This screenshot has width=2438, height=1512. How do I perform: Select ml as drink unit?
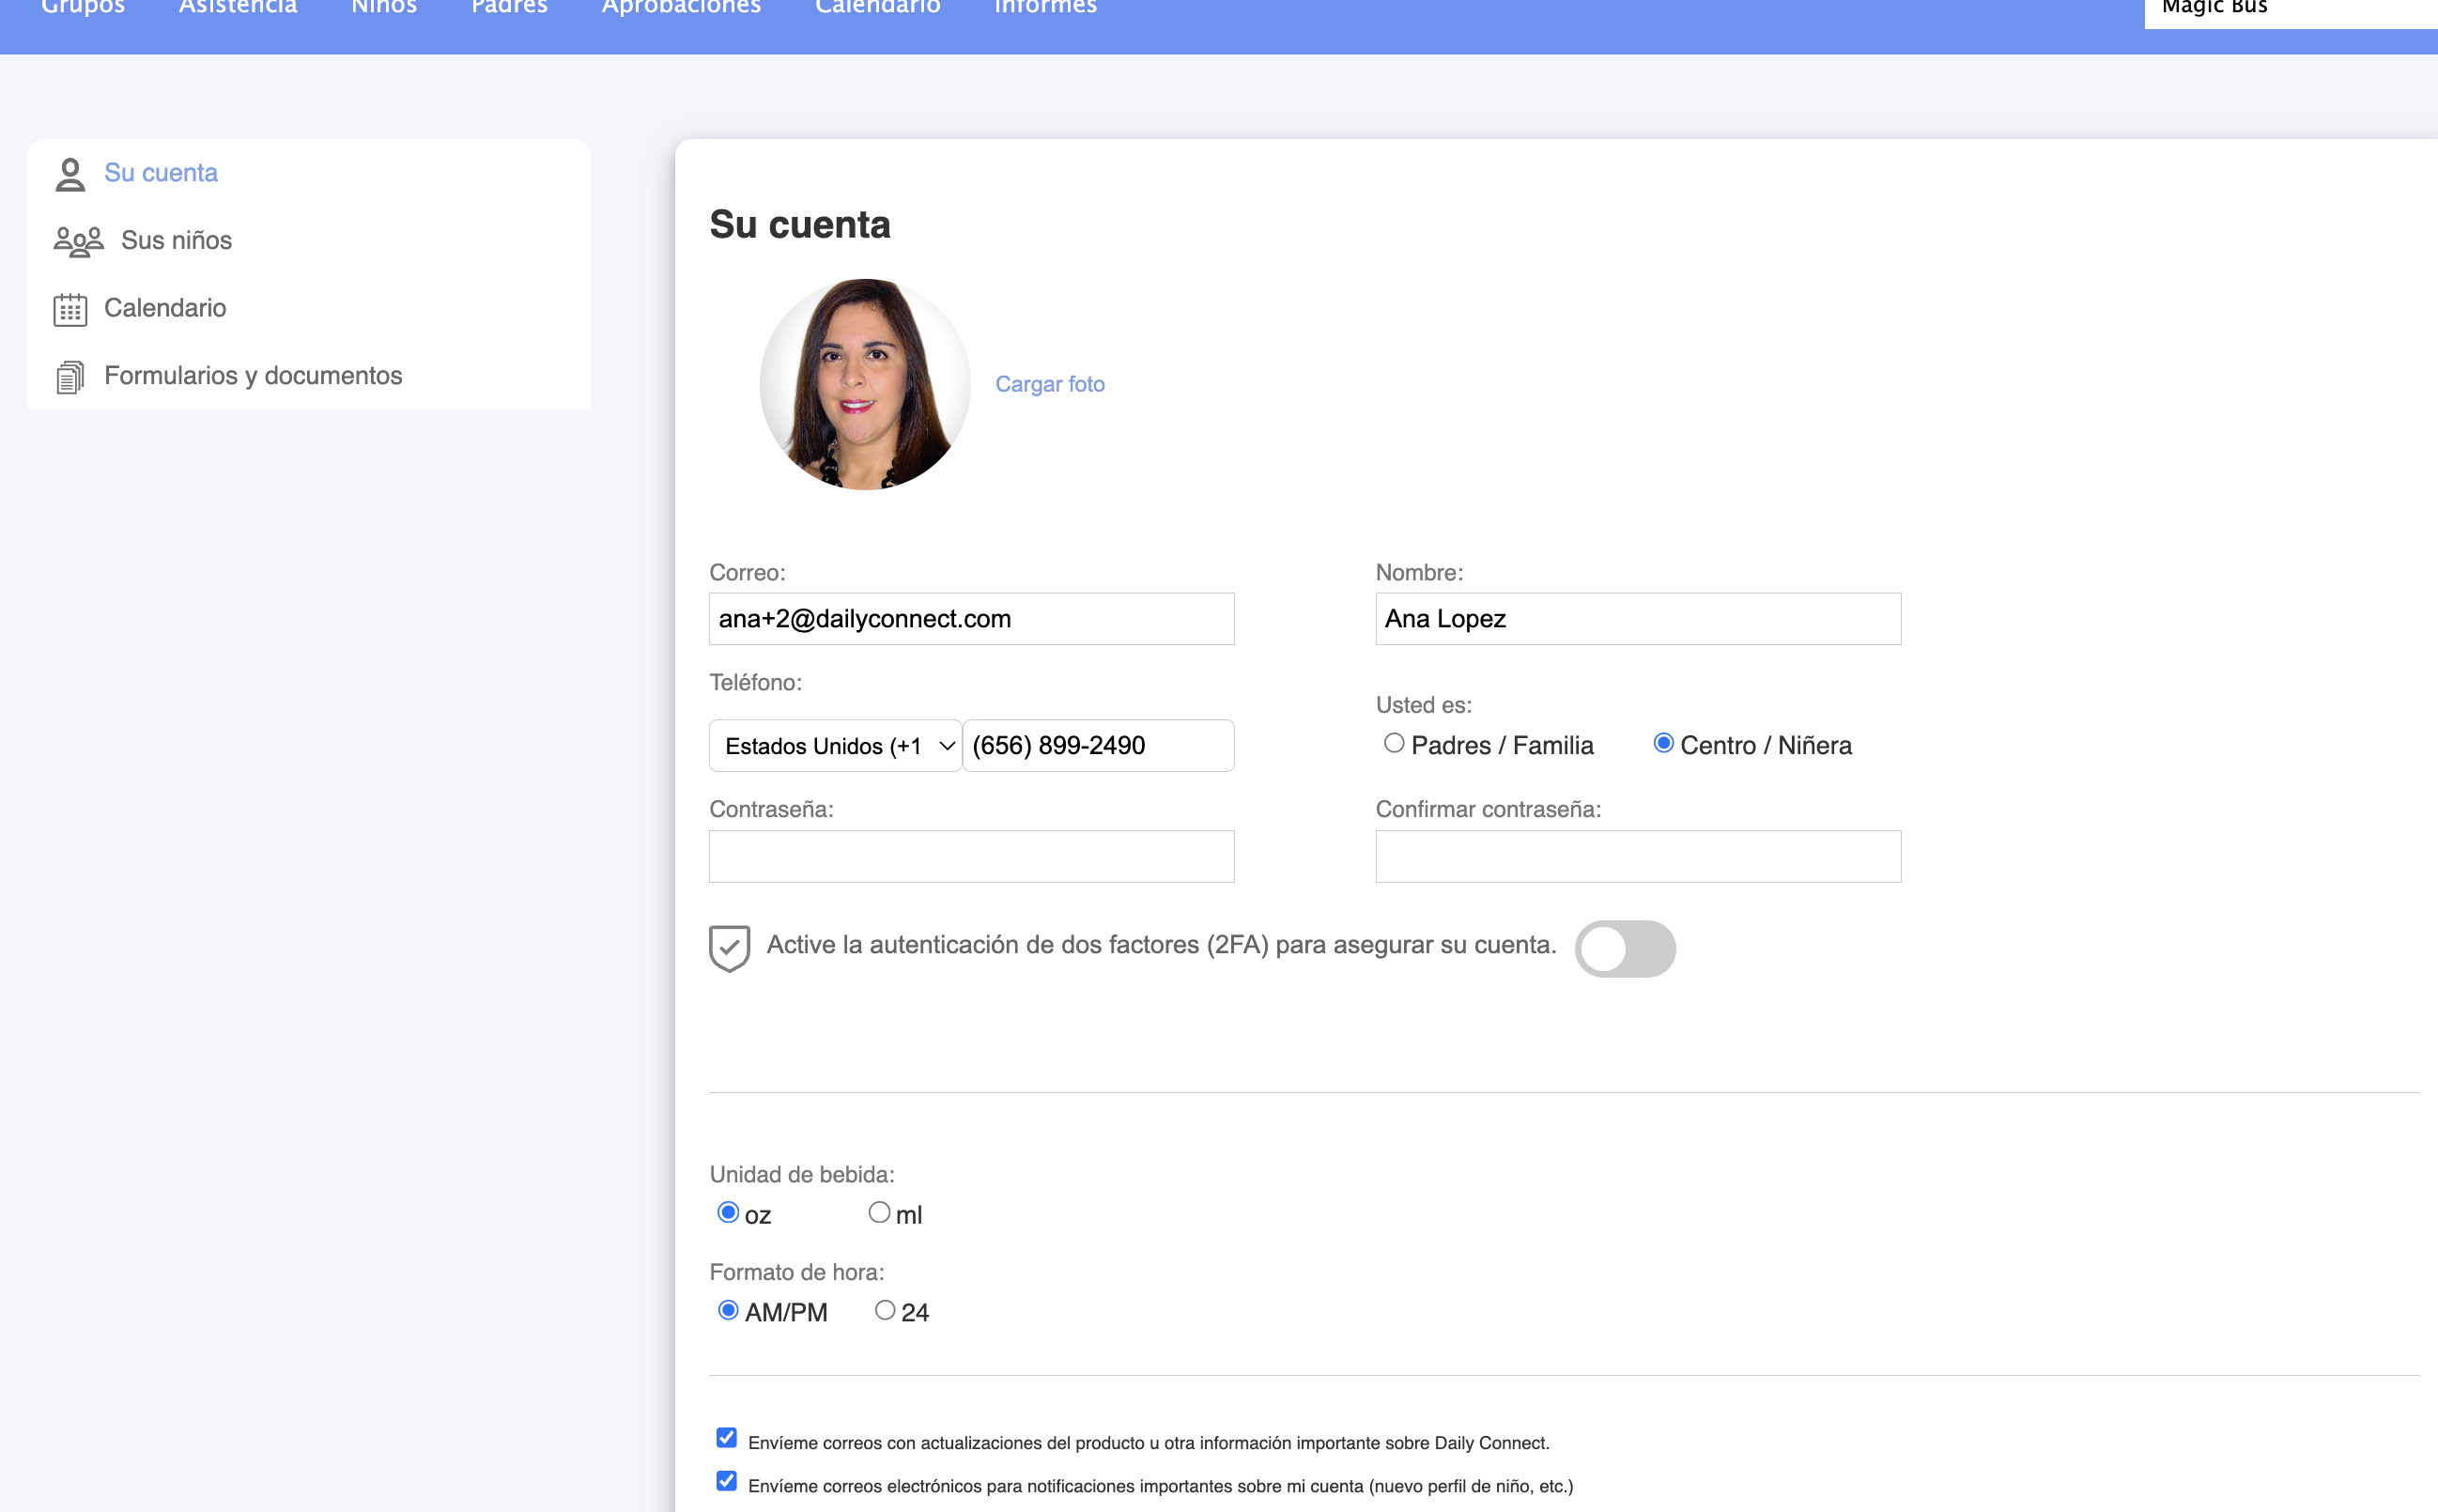click(878, 1212)
